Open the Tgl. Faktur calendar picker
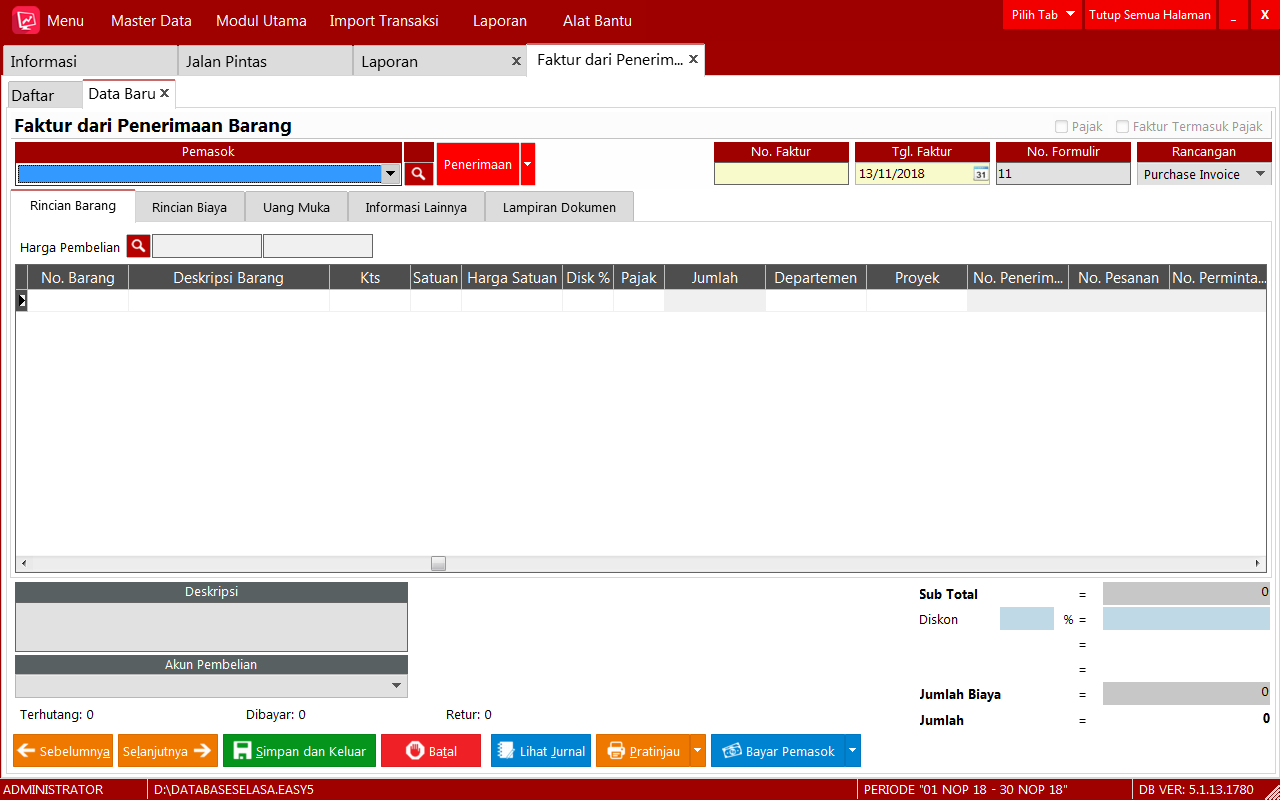This screenshot has width=1280, height=800. 980,174
